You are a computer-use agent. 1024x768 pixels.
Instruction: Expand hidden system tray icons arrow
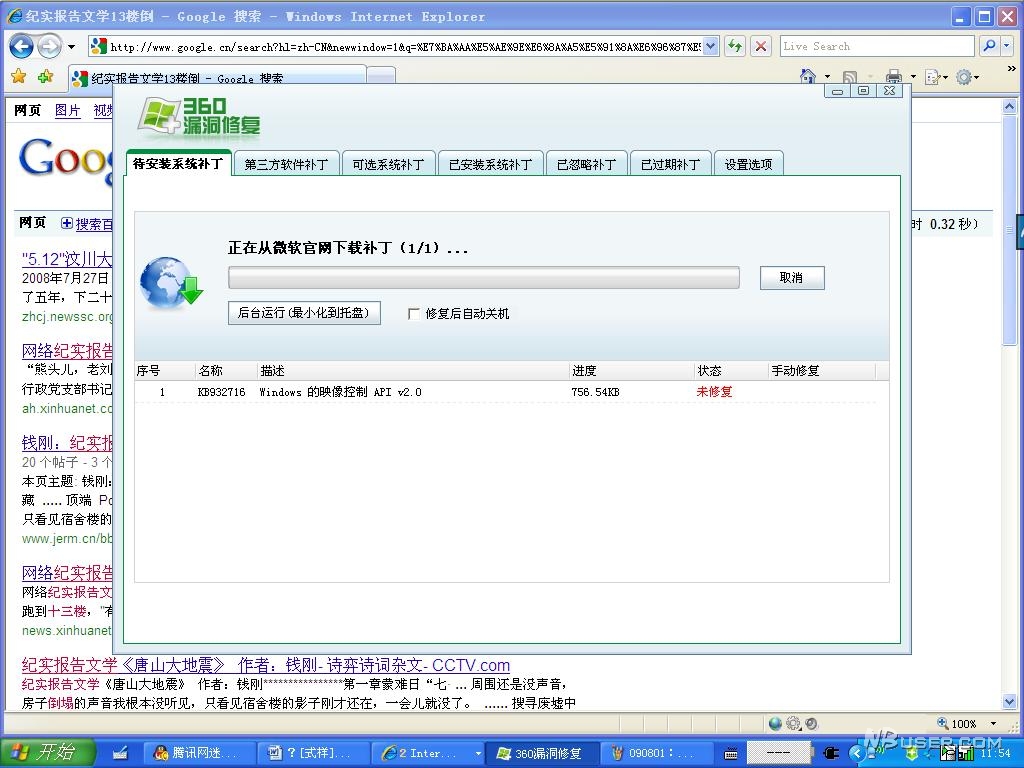tap(859, 754)
